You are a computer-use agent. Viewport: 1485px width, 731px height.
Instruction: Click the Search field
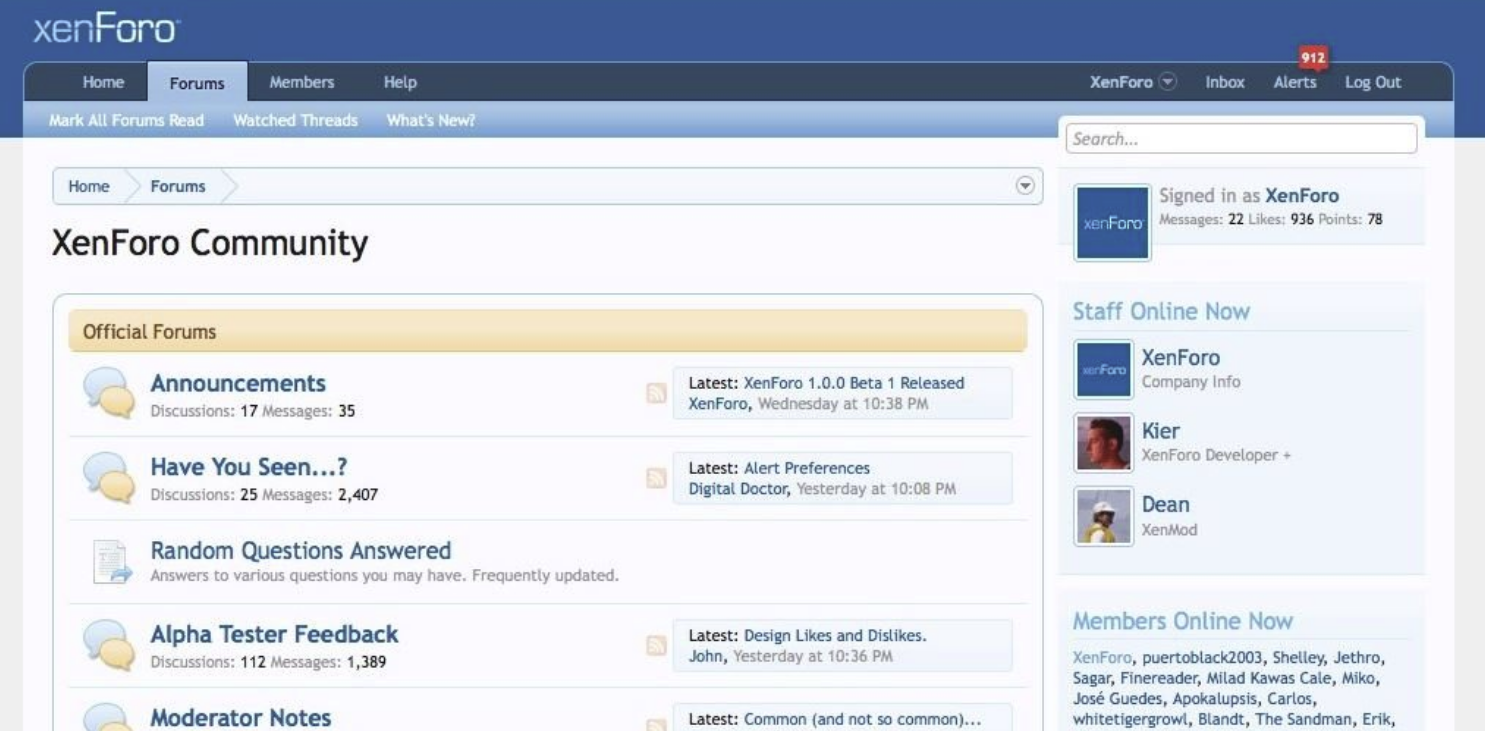pyautogui.click(x=1241, y=139)
